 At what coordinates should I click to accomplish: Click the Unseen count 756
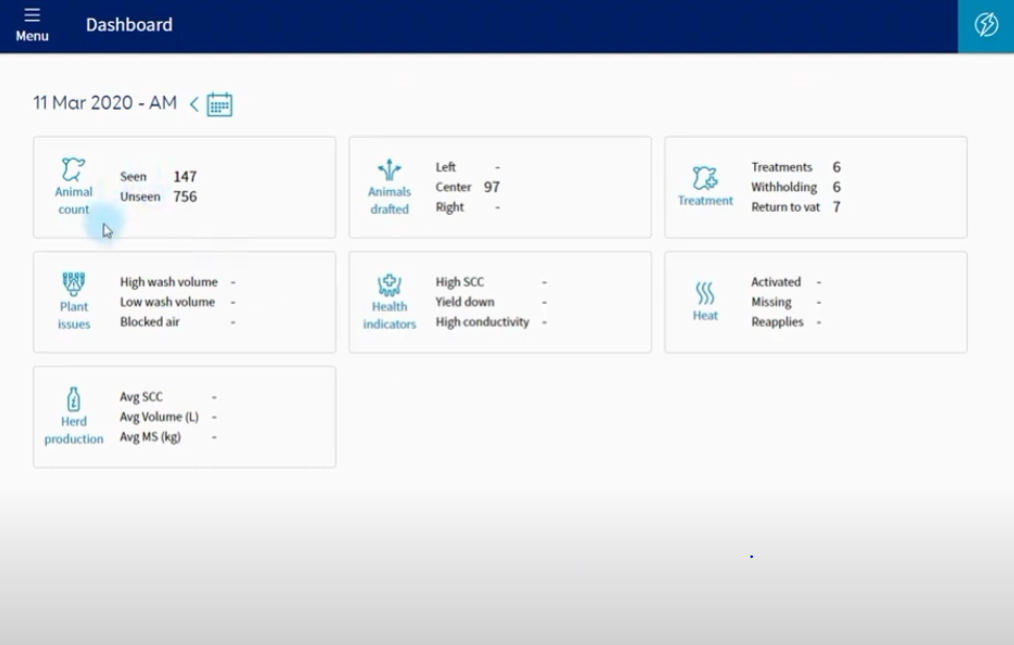(185, 197)
